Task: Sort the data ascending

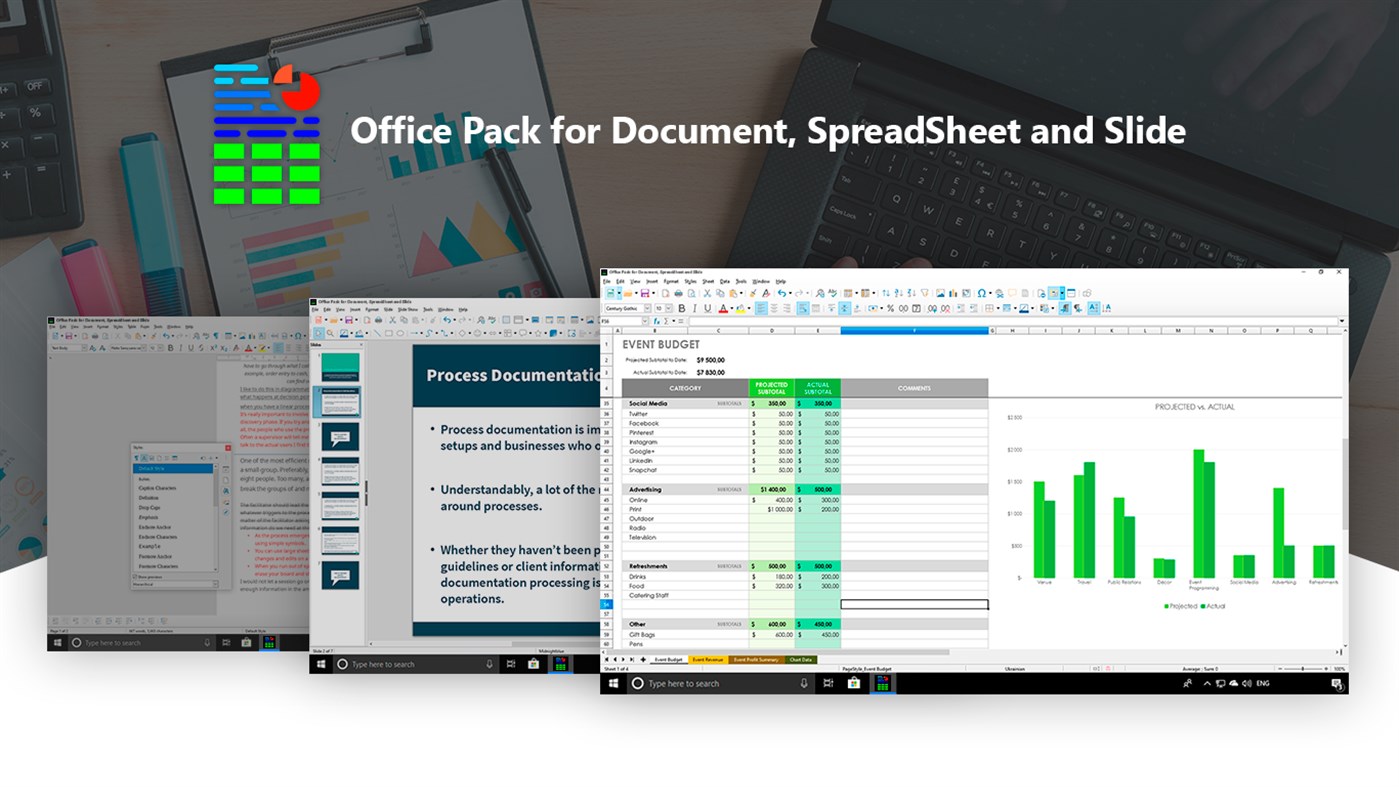Action: coord(899,292)
